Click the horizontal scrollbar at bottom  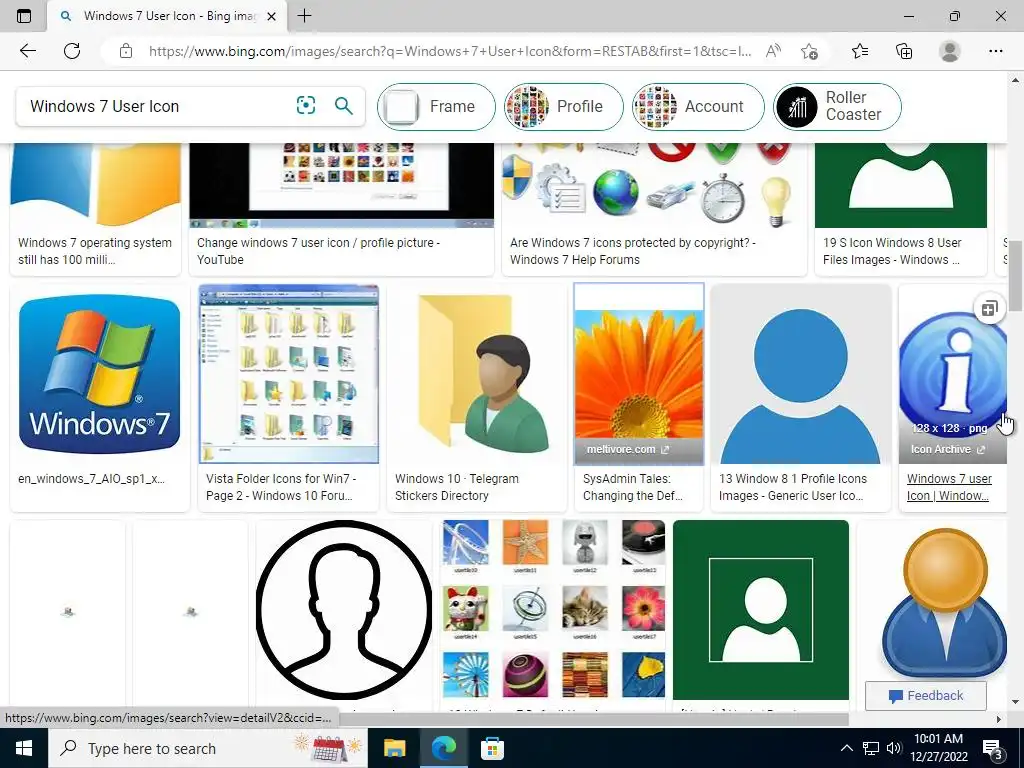coord(593,719)
